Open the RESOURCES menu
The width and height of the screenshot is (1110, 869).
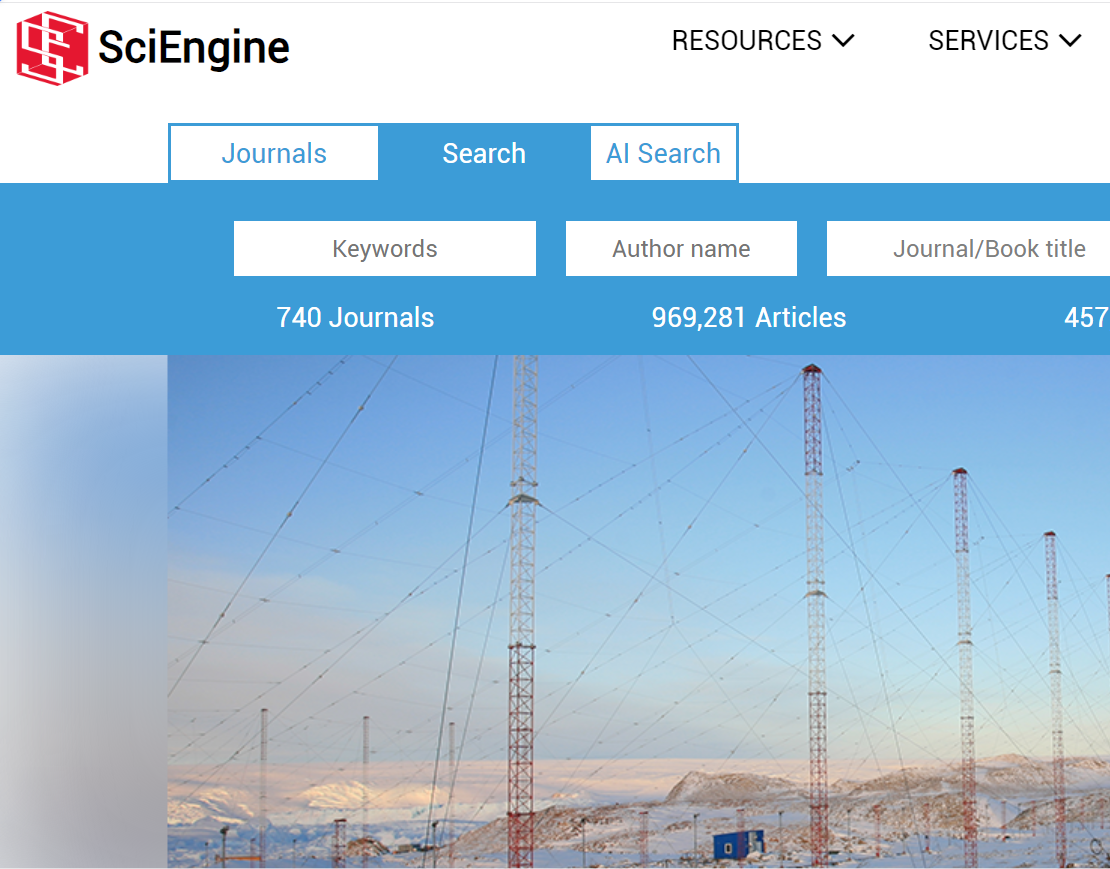[746, 41]
